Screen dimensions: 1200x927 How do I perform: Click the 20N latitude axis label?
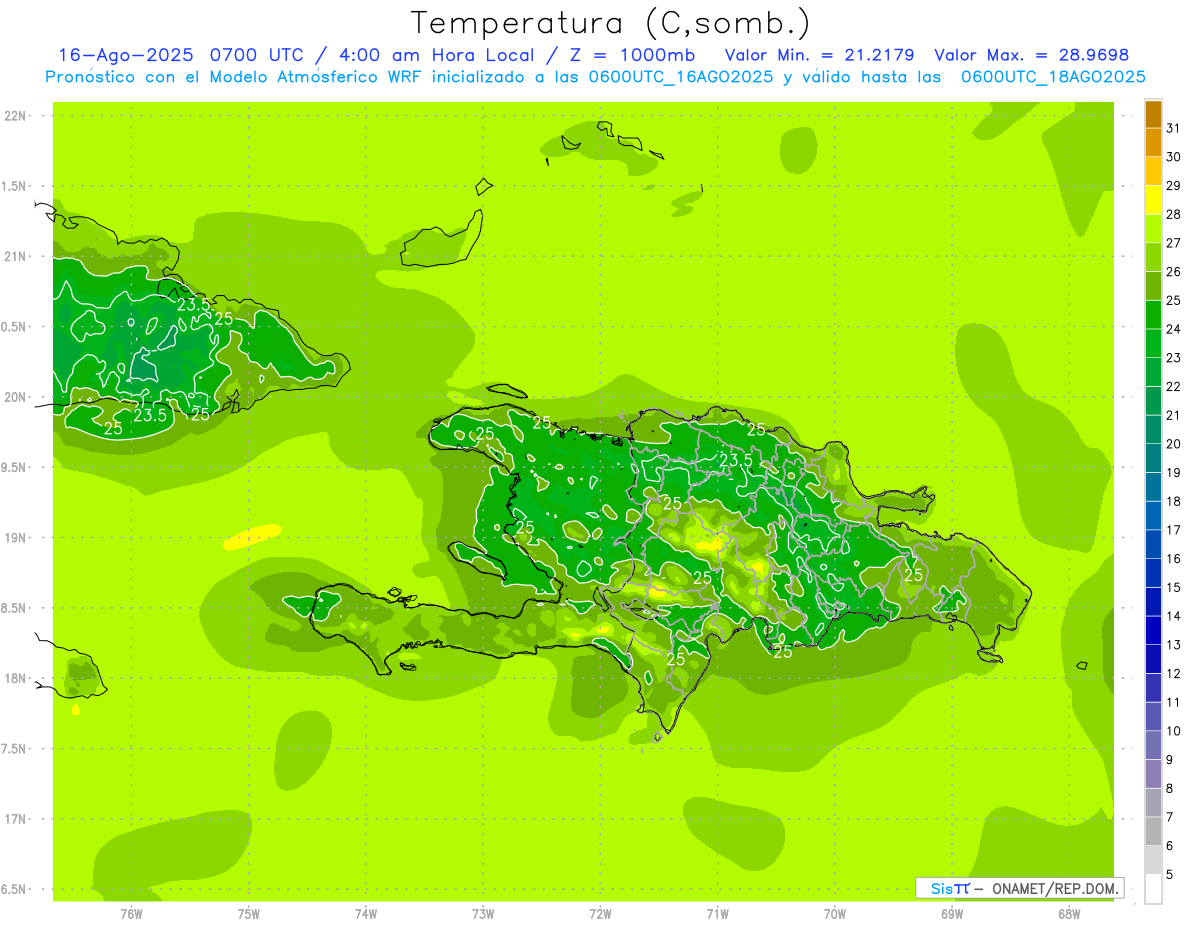pyautogui.click(x=15, y=397)
